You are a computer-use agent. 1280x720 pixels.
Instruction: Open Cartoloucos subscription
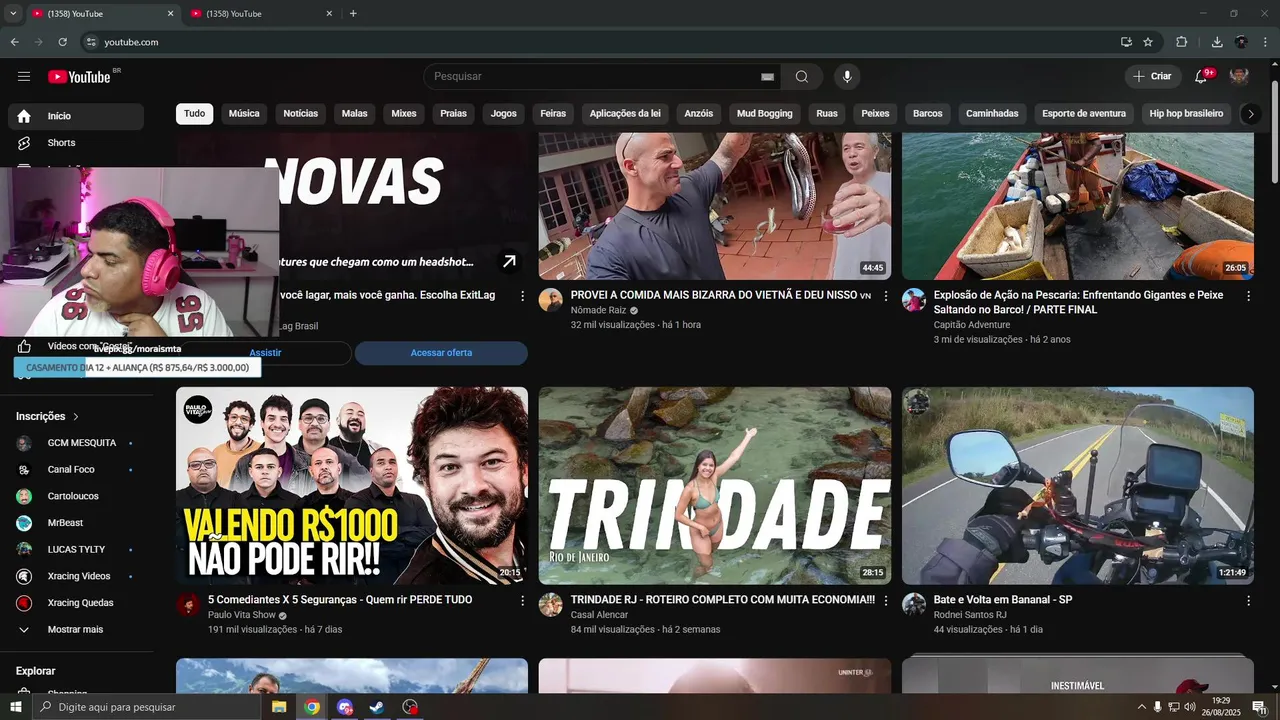tap(76, 496)
